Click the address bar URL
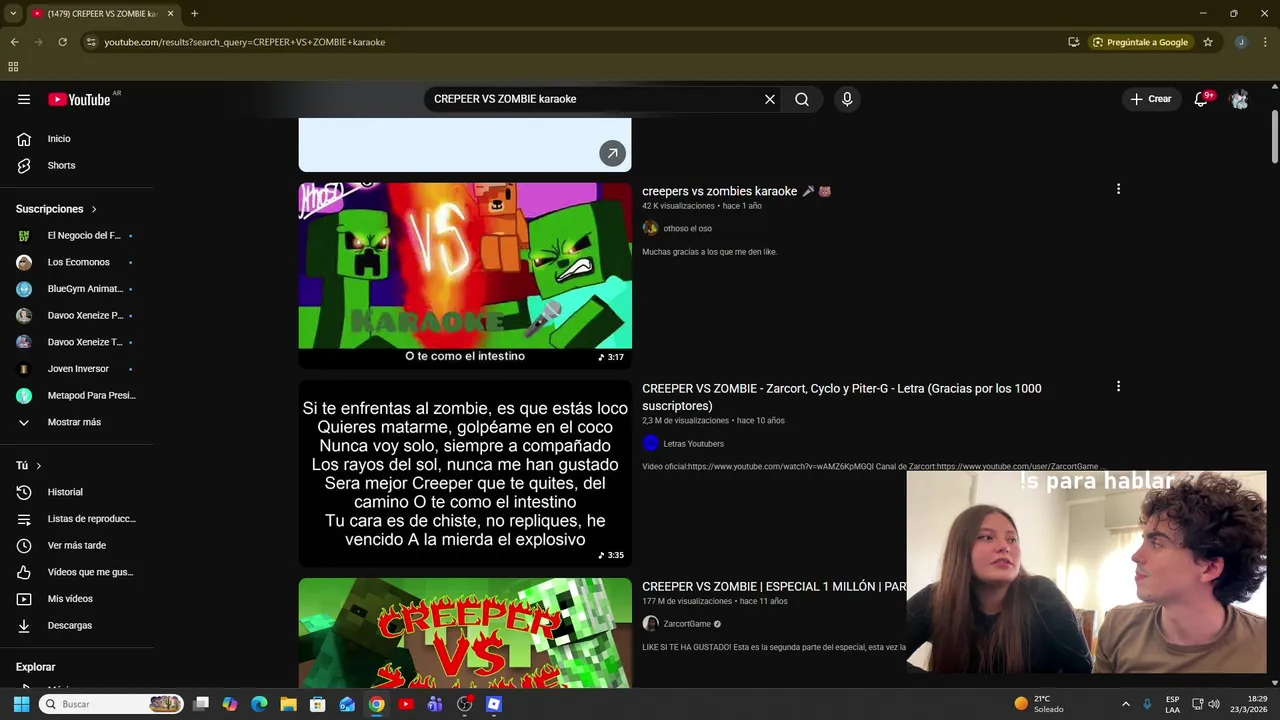This screenshot has width=1280, height=720. tap(245, 42)
